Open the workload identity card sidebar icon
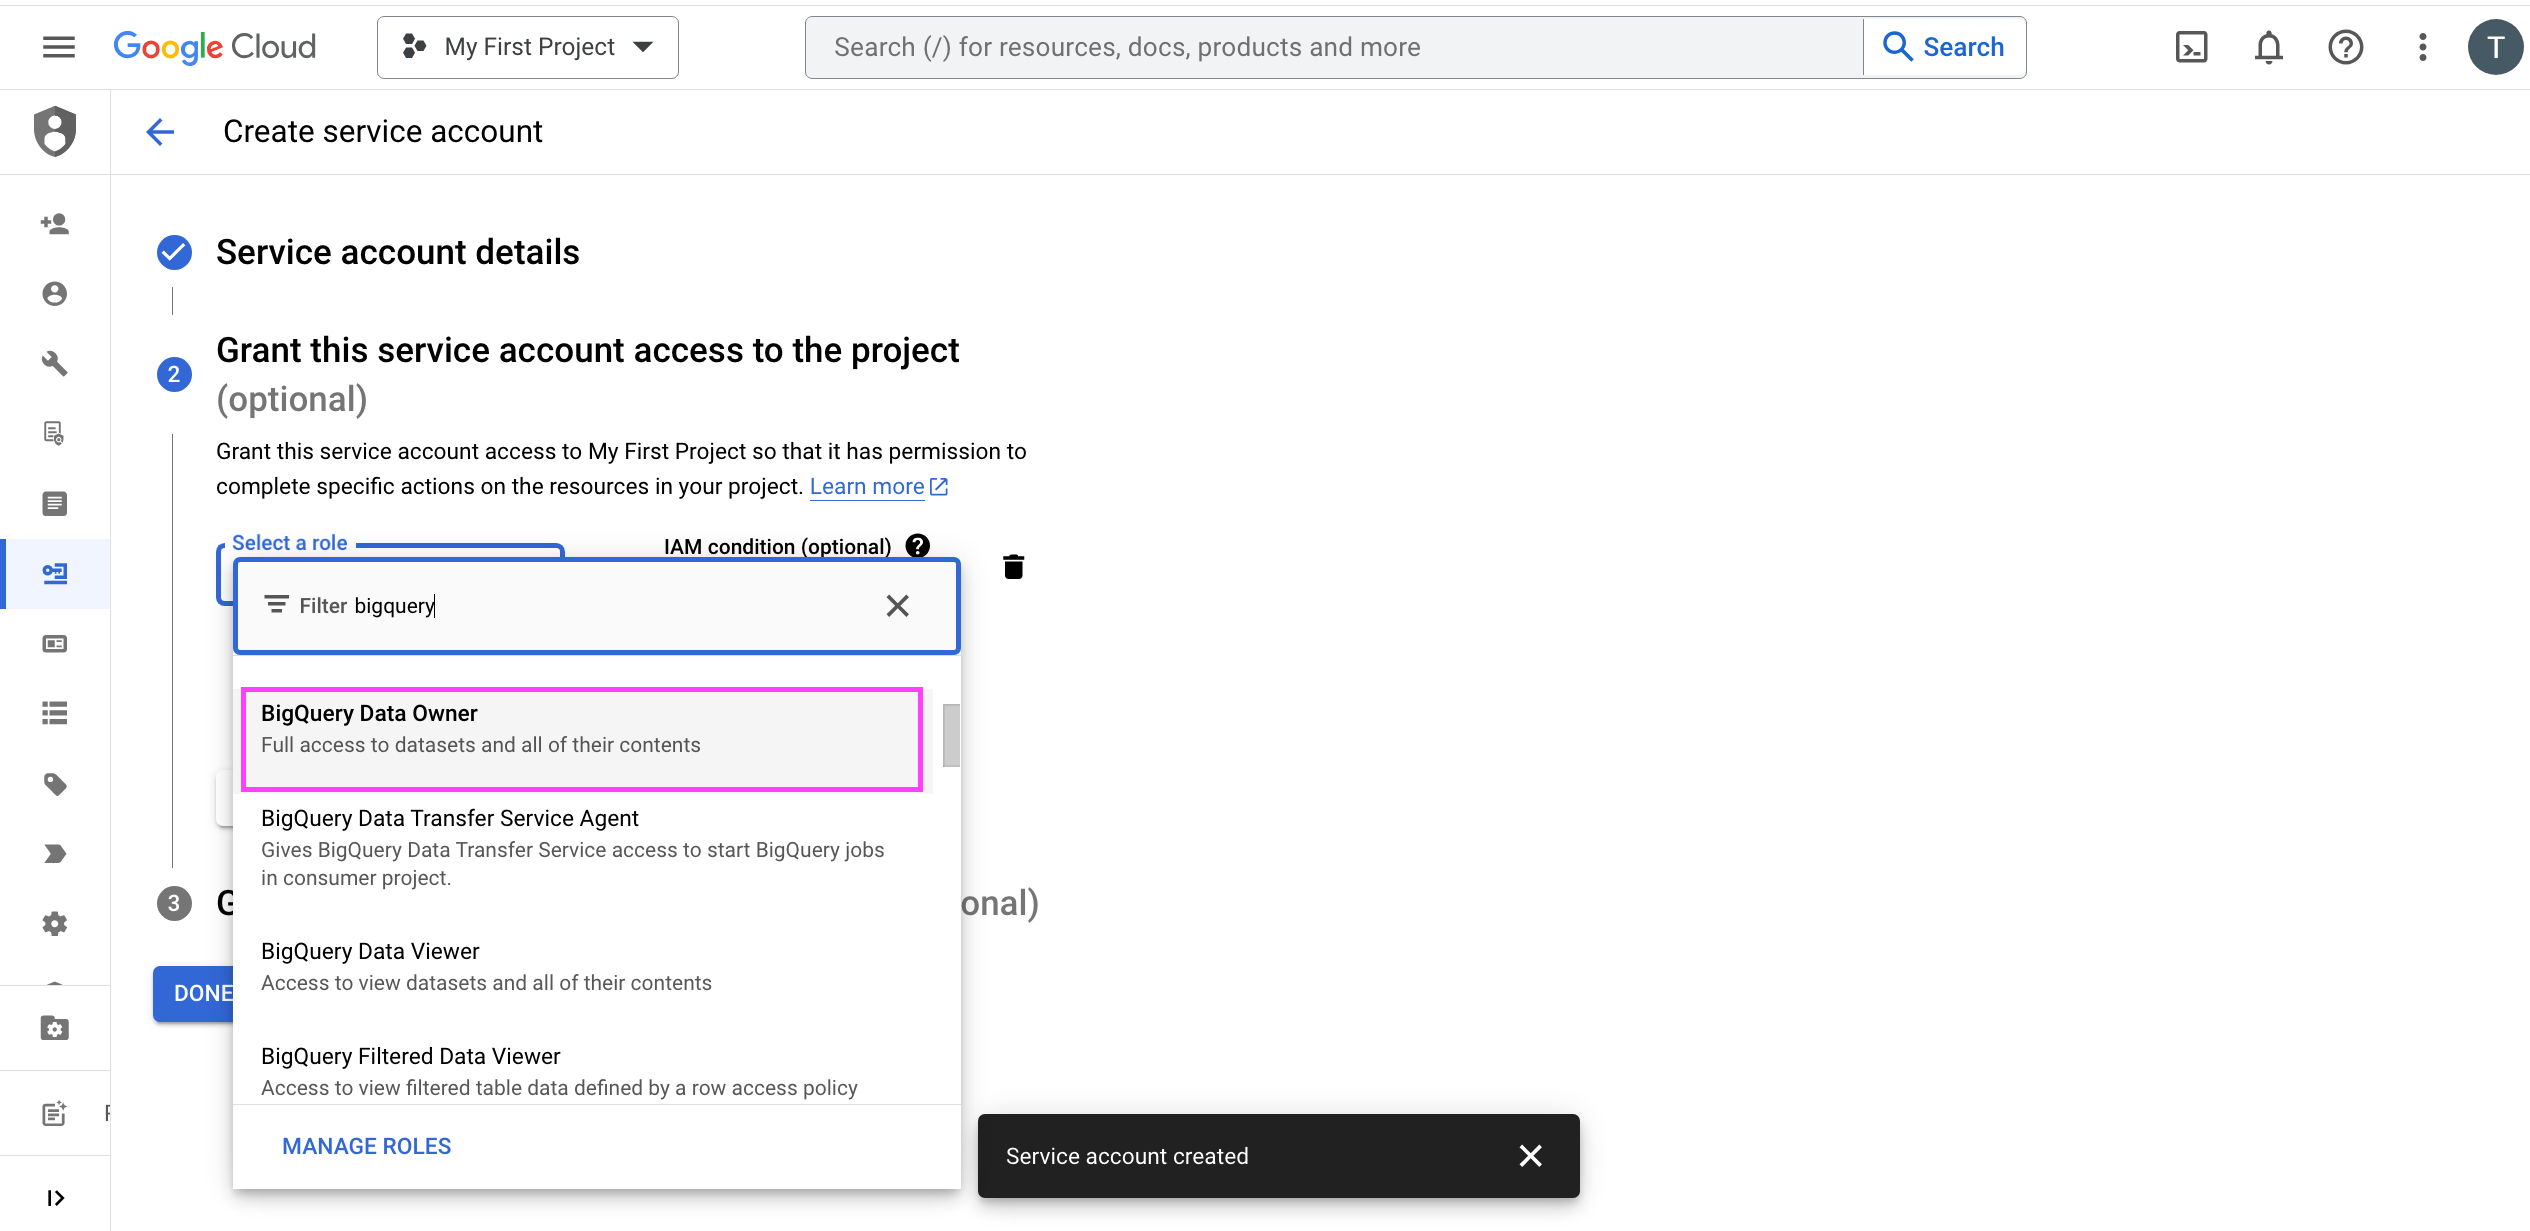Viewport: 2530px width, 1231px height. click(55, 644)
